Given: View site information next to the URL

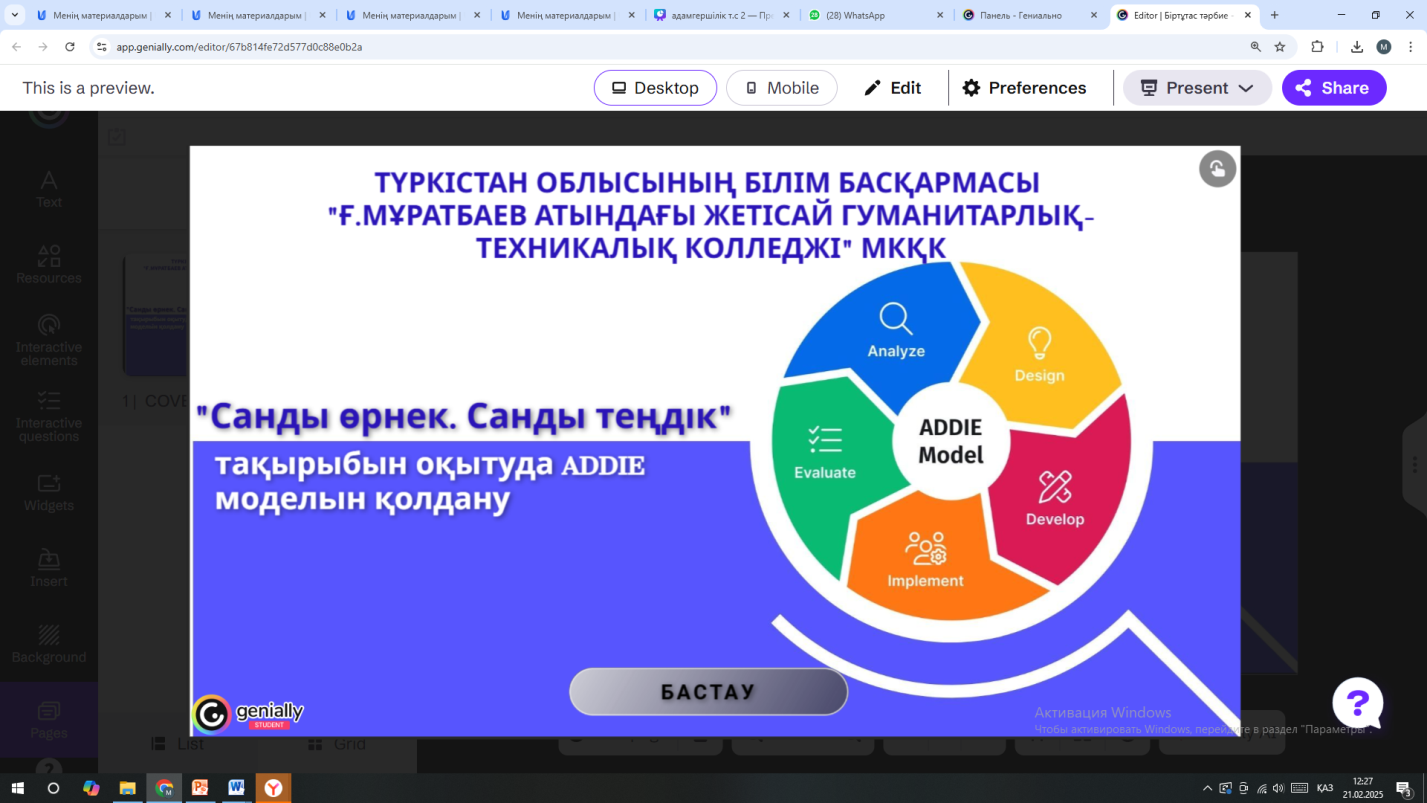Looking at the screenshot, I should coord(101,47).
